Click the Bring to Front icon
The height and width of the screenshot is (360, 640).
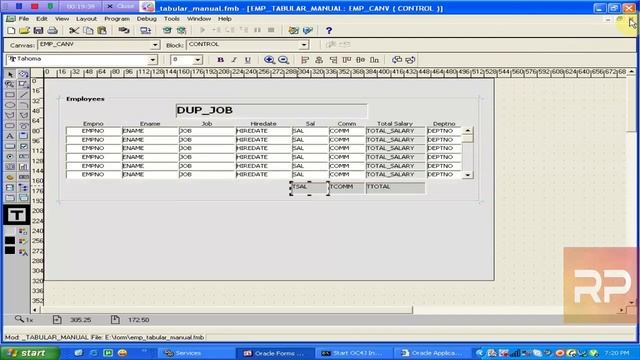point(396,60)
